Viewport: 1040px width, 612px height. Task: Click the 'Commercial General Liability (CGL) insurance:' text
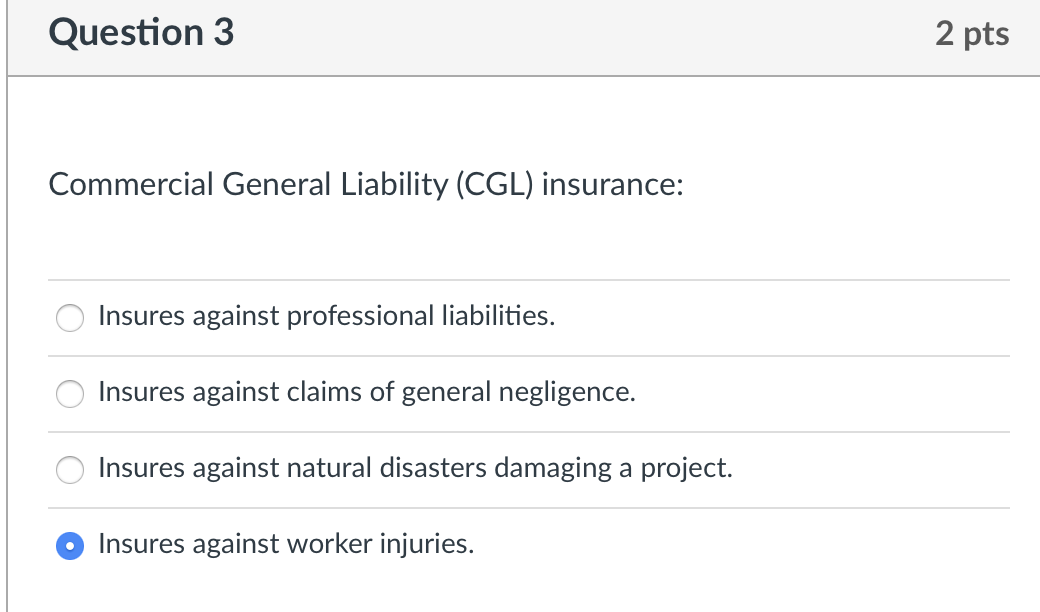(366, 184)
